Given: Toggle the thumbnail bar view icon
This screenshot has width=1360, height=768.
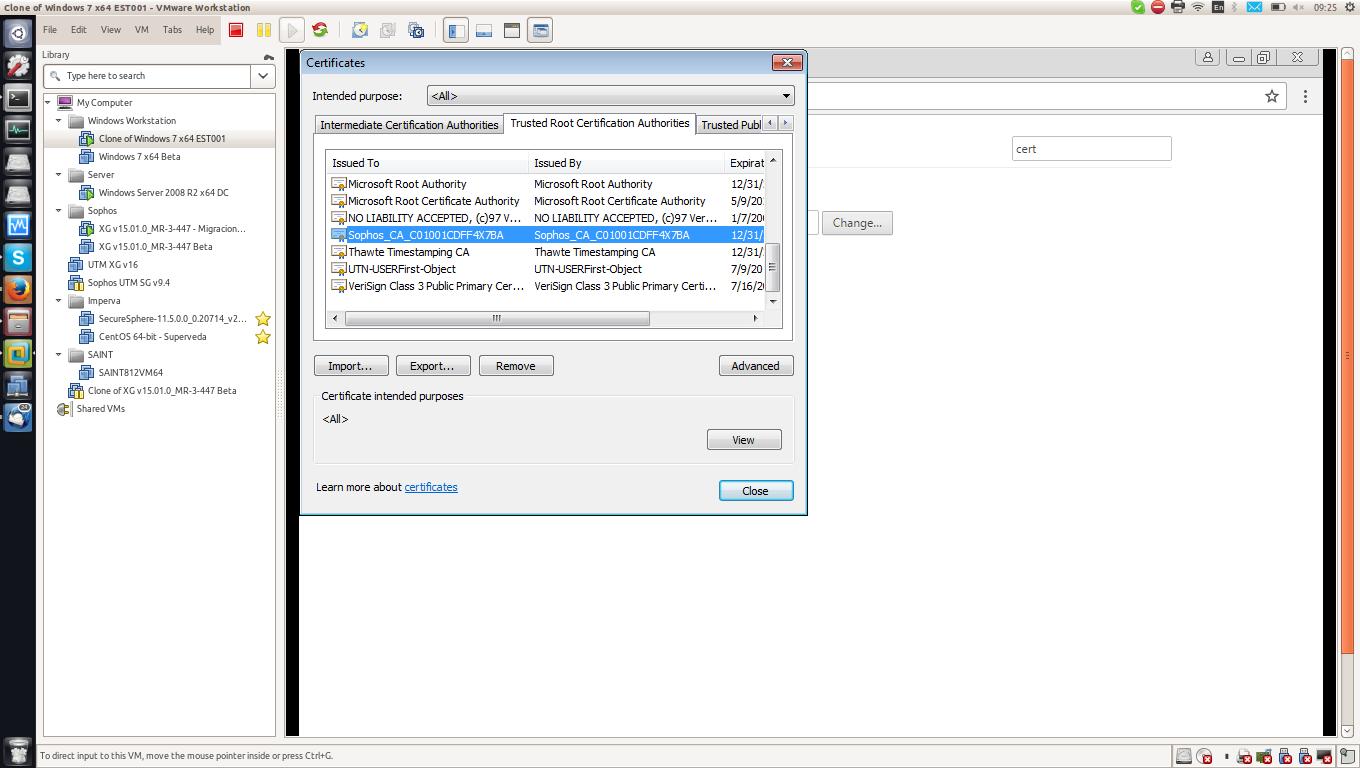Looking at the screenshot, I should pyautogui.click(x=484, y=30).
